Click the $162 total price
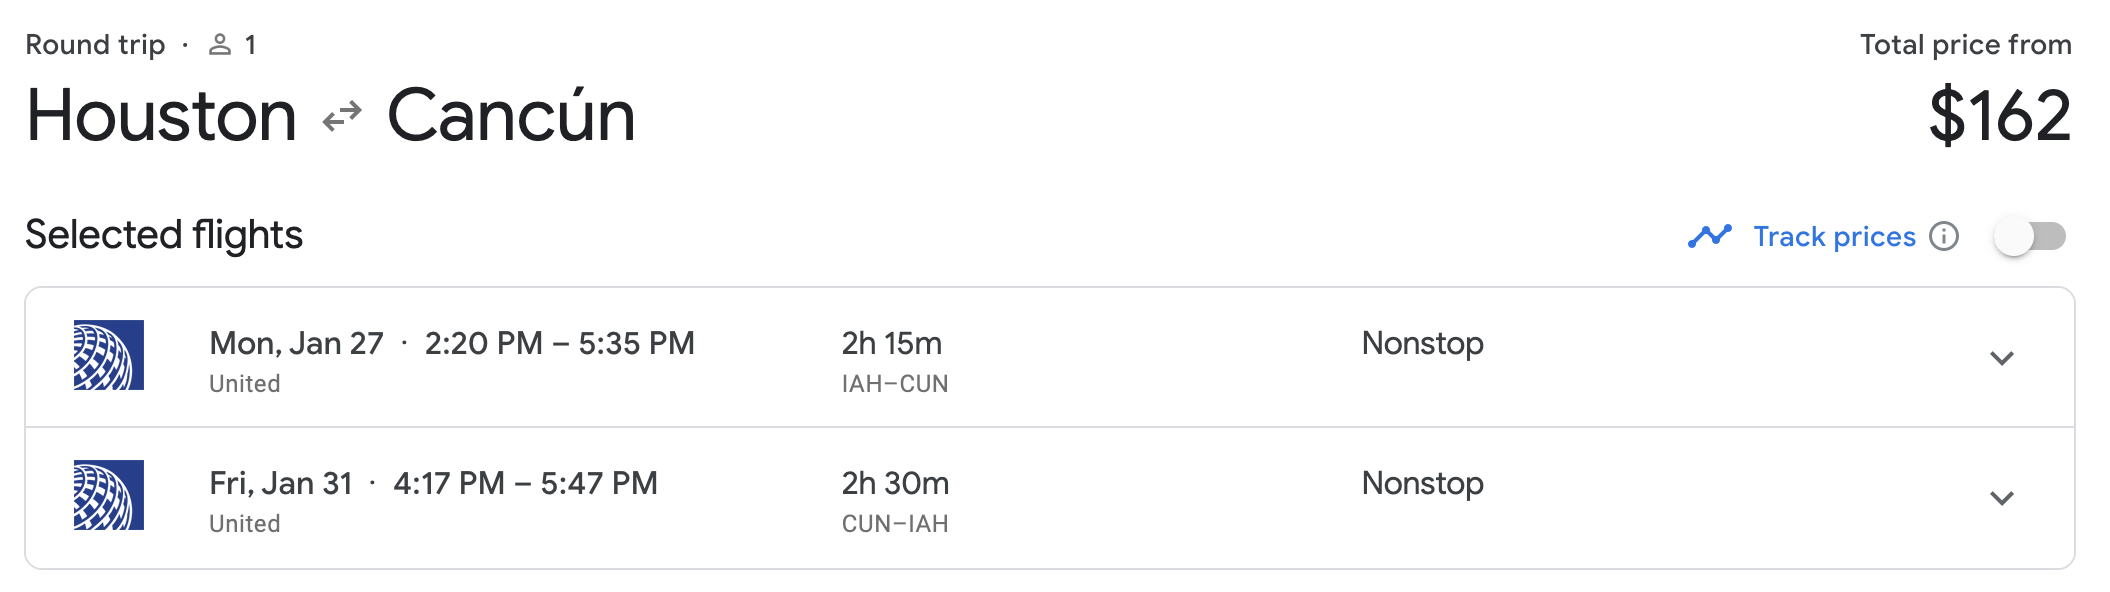 1999,116
